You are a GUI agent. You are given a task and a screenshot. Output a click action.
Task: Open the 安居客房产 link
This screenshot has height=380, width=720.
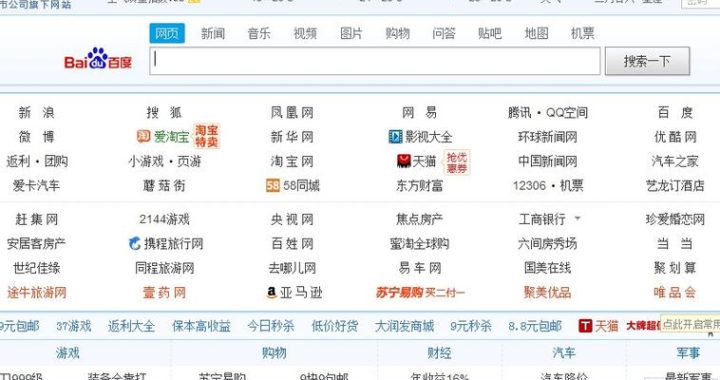(x=36, y=243)
